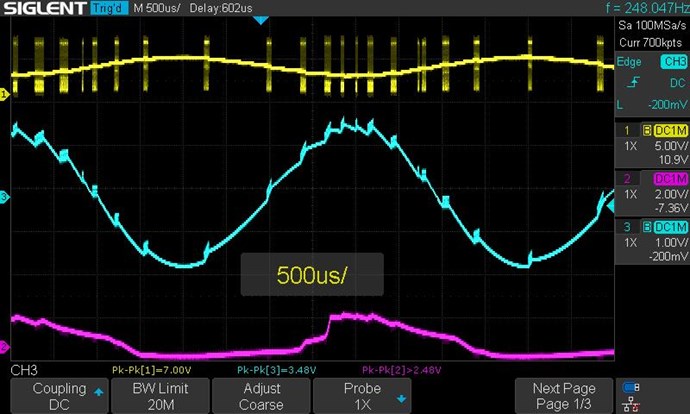Viewport: 690px width, 414px height.
Task: Click channel 1 bandwidth limit B icon
Action: click(x=647, y=131)
